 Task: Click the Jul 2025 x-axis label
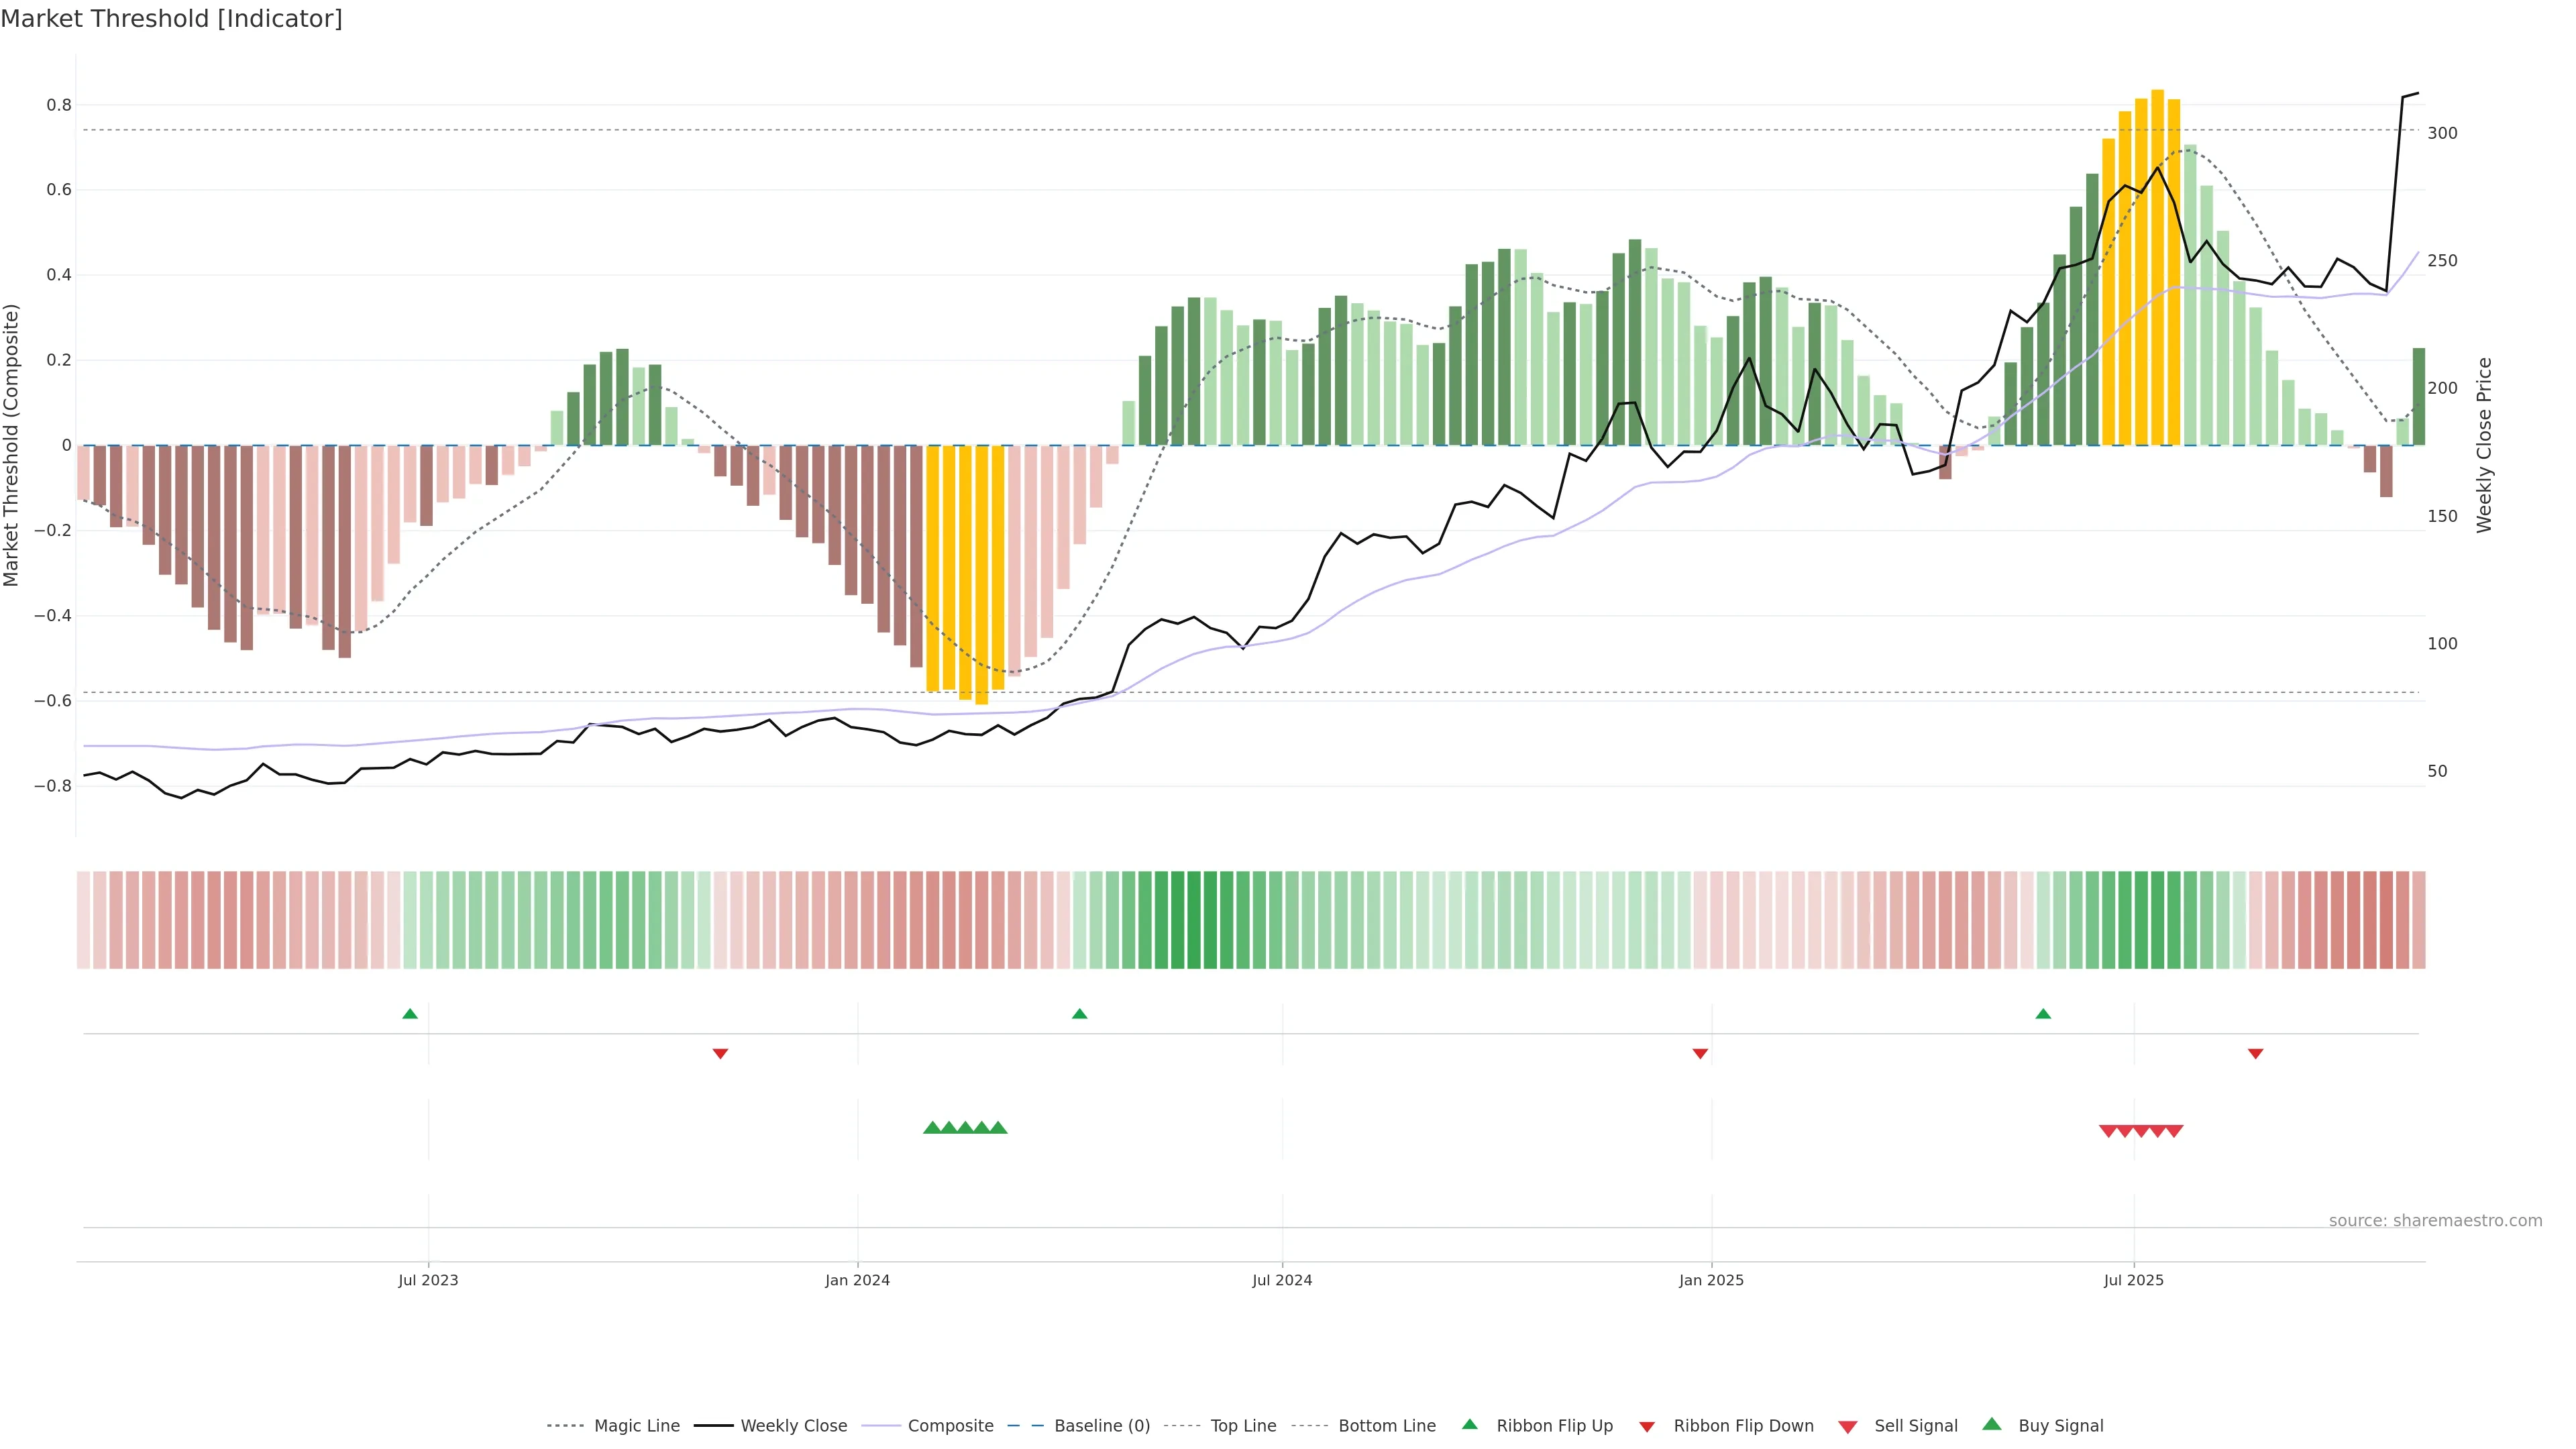coord(2133,1280)
